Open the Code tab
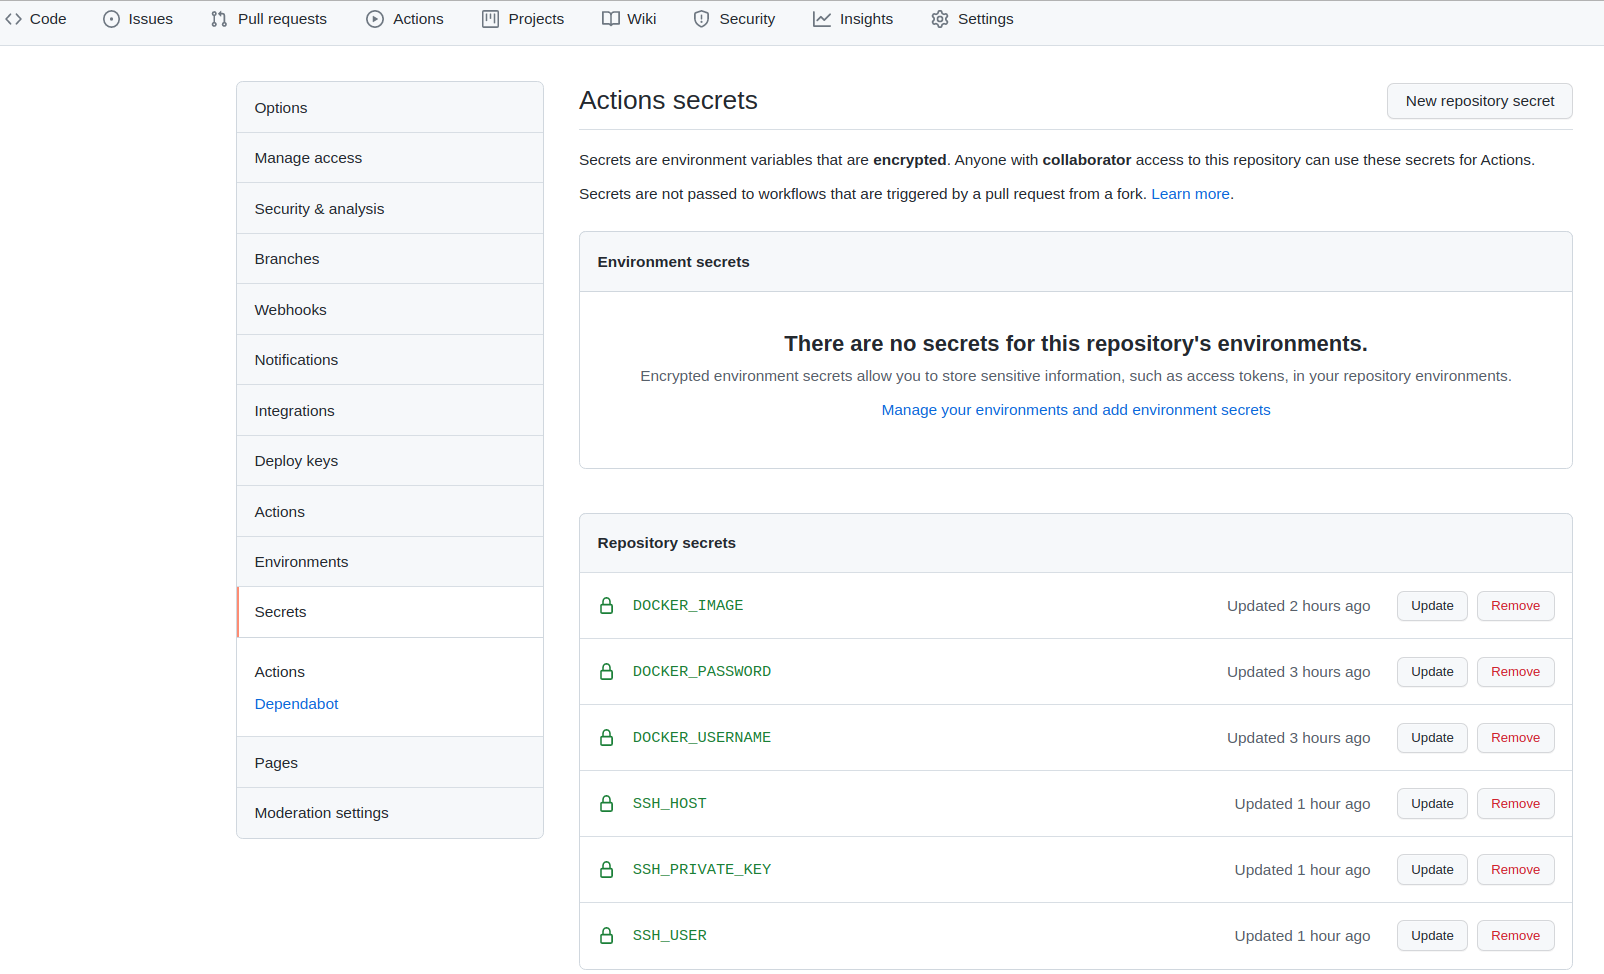 36,19
